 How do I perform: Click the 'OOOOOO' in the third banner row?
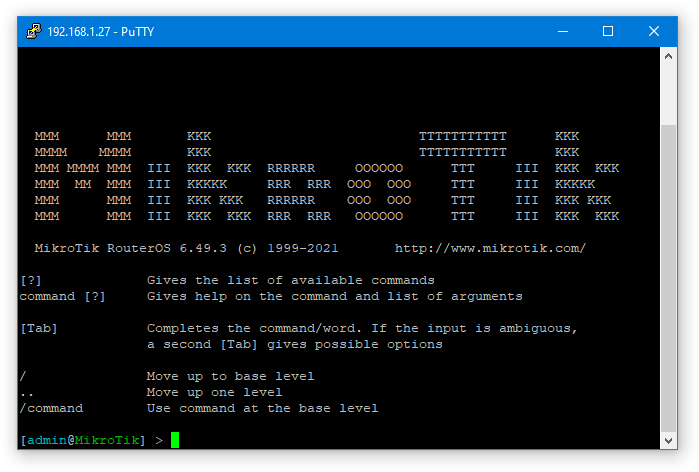(379, 168)
